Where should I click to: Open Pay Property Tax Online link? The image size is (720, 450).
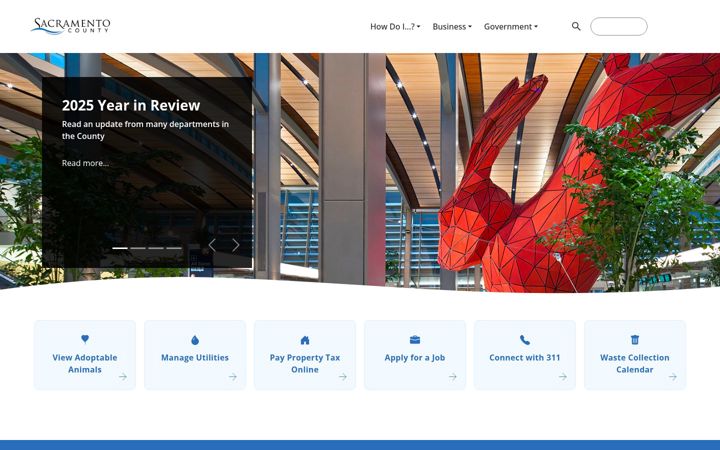click(305, 355)
